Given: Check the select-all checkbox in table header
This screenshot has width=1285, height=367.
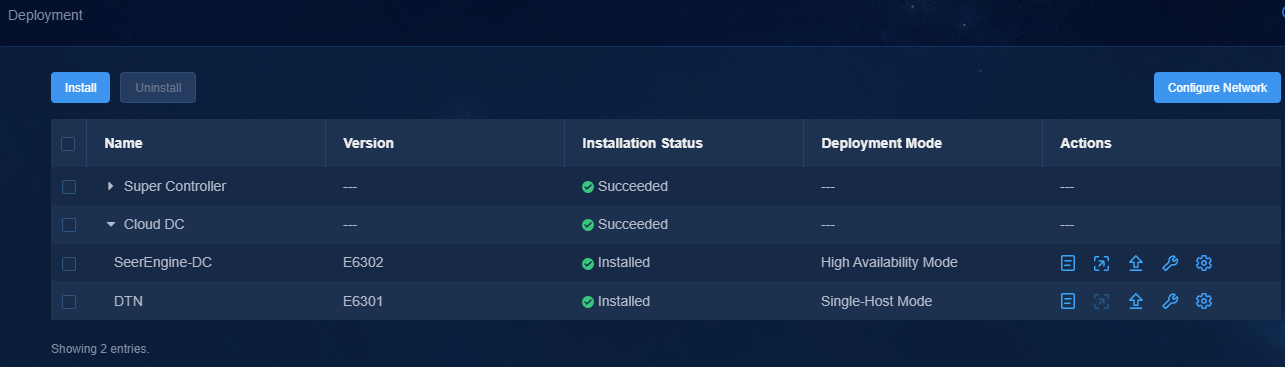Looking at the screenshot, I should point(68,144).
